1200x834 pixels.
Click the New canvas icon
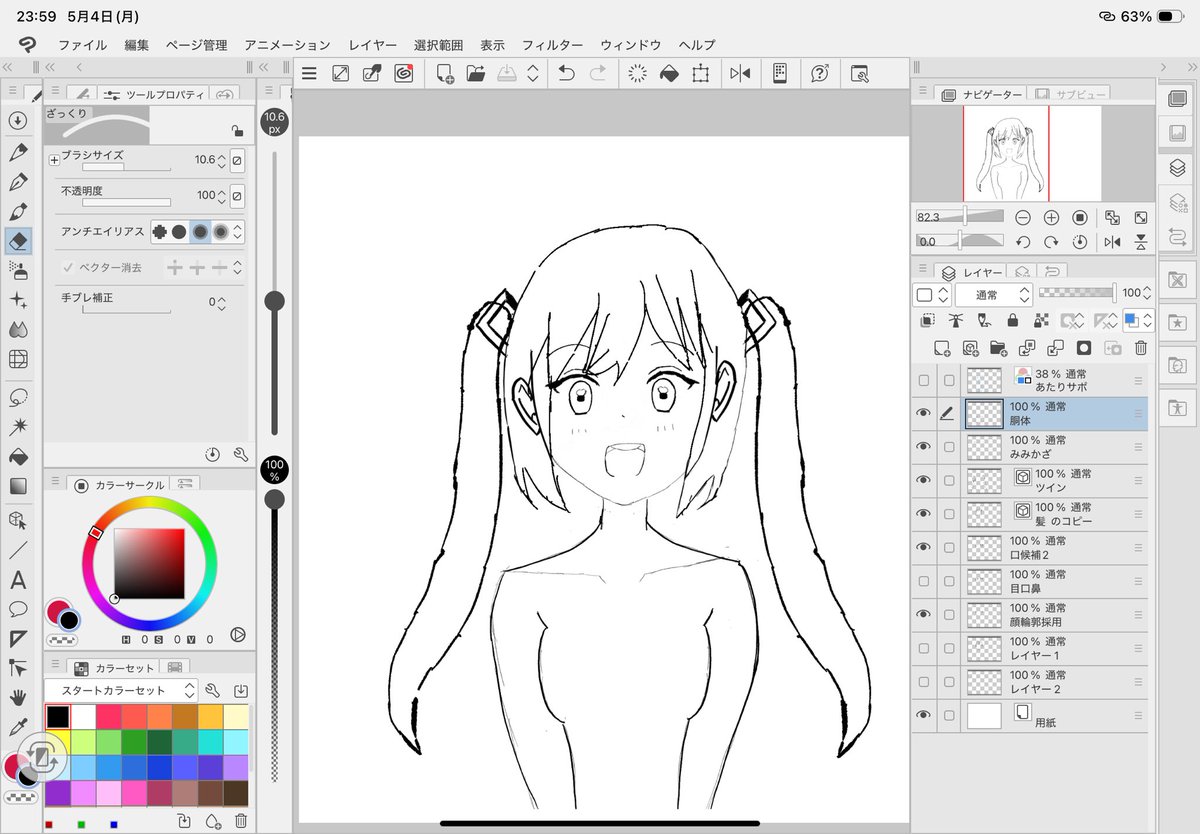445,73
